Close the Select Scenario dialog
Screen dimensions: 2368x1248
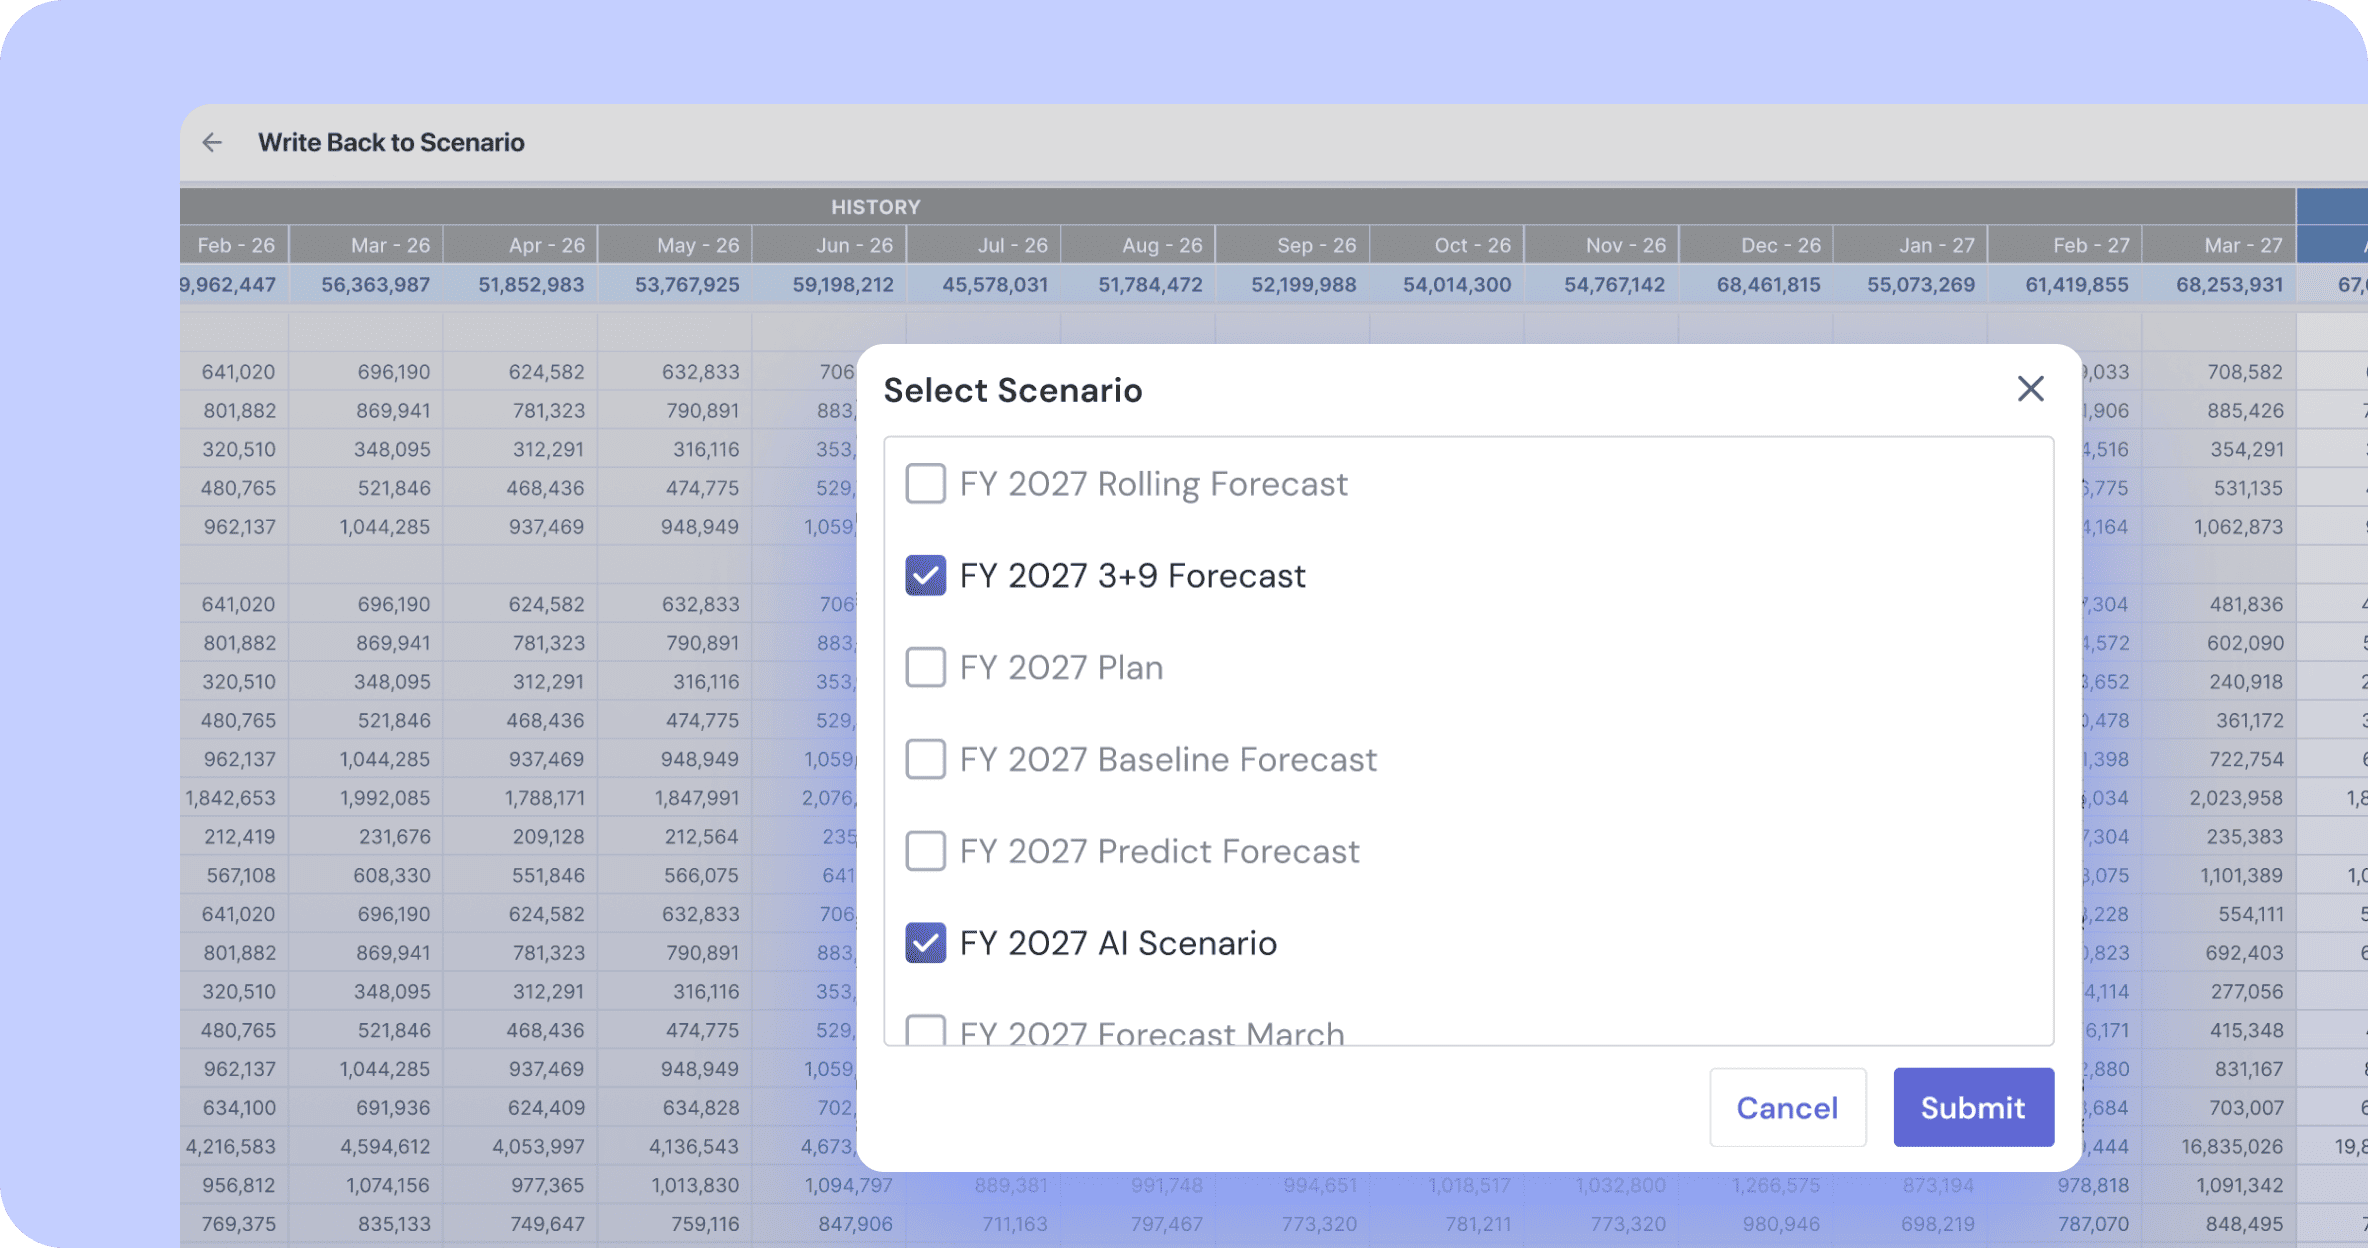(x=2030, y=389)
